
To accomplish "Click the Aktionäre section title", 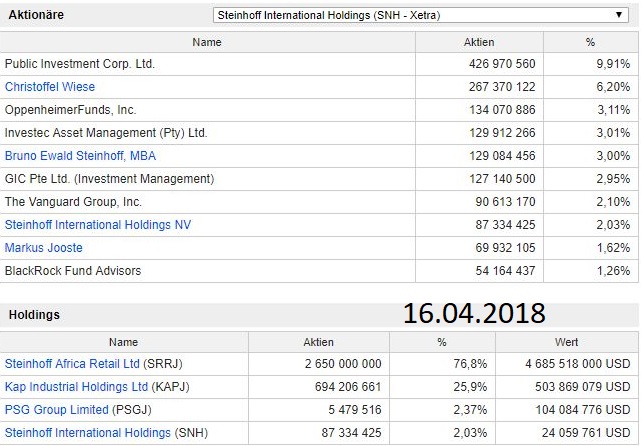I will pos(38,16).
